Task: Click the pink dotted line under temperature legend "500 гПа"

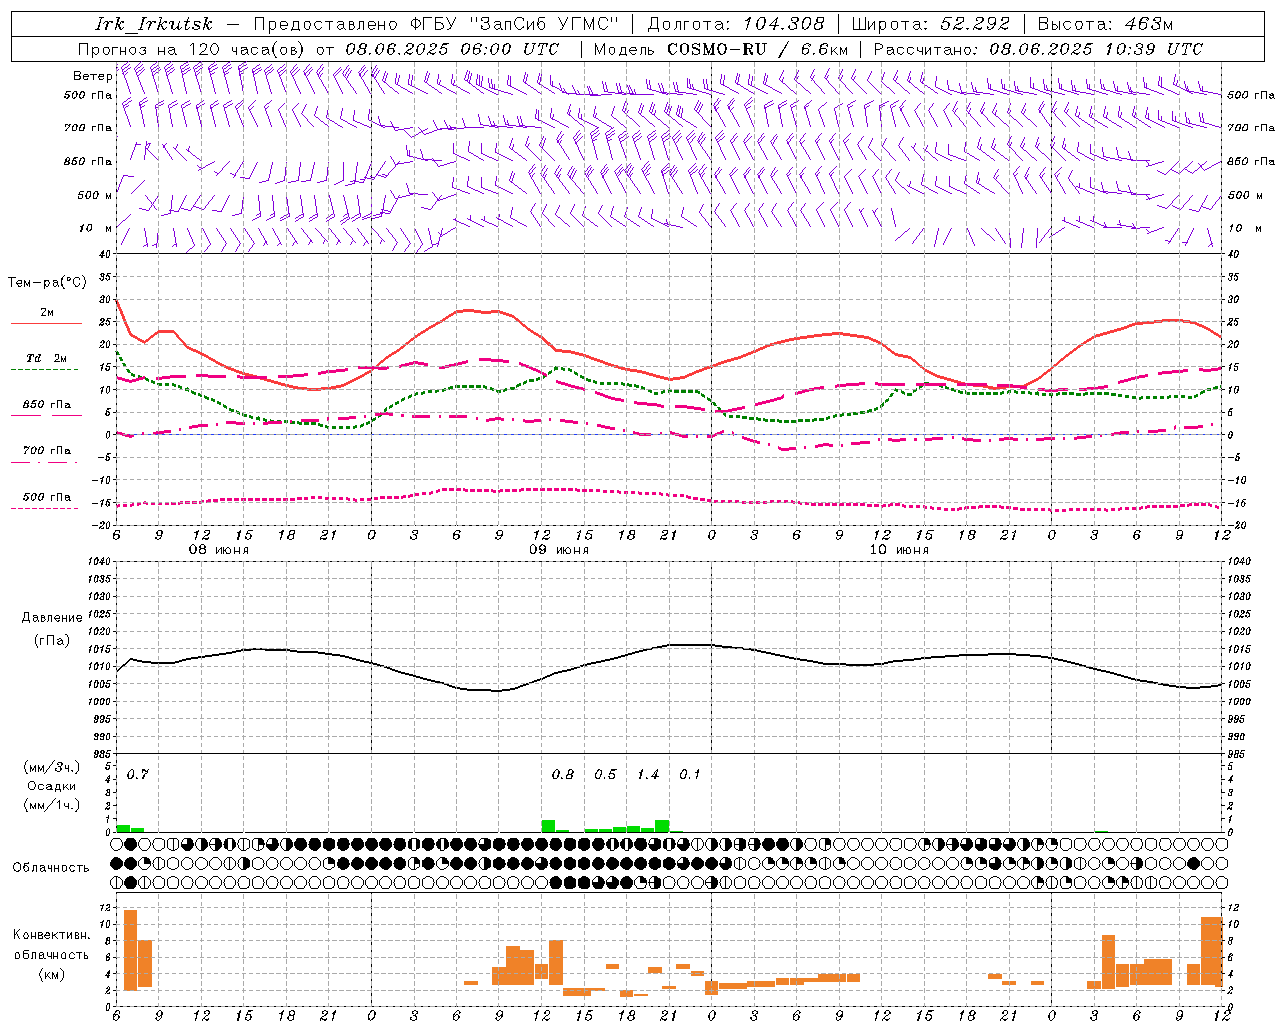Action: 45,508
